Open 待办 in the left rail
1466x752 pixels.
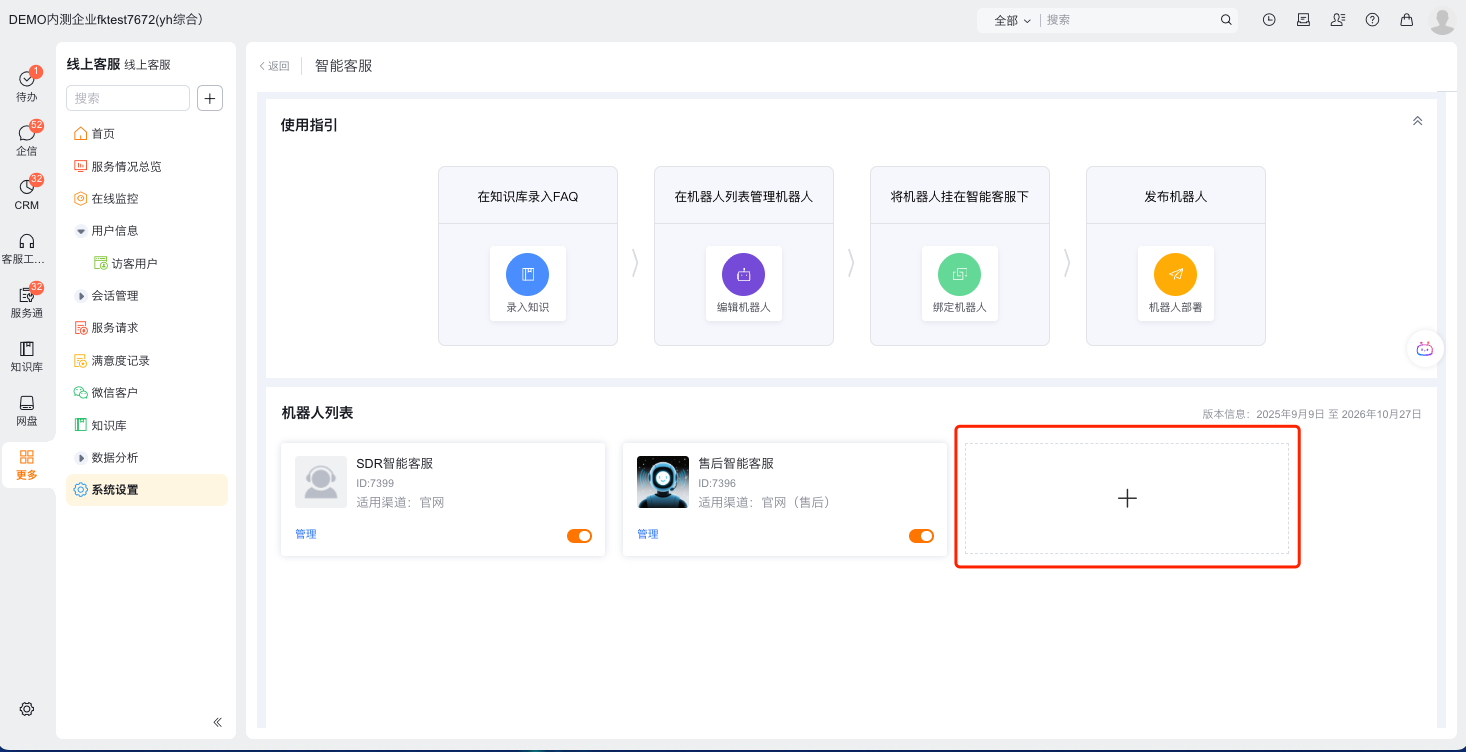tap(27, 85)
